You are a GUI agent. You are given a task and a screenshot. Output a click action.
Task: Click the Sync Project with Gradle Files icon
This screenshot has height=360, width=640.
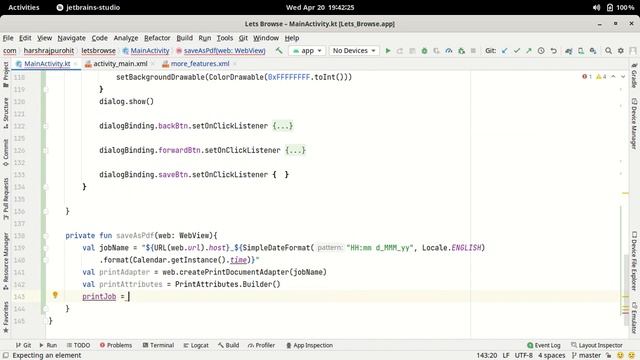click(568, 51)
